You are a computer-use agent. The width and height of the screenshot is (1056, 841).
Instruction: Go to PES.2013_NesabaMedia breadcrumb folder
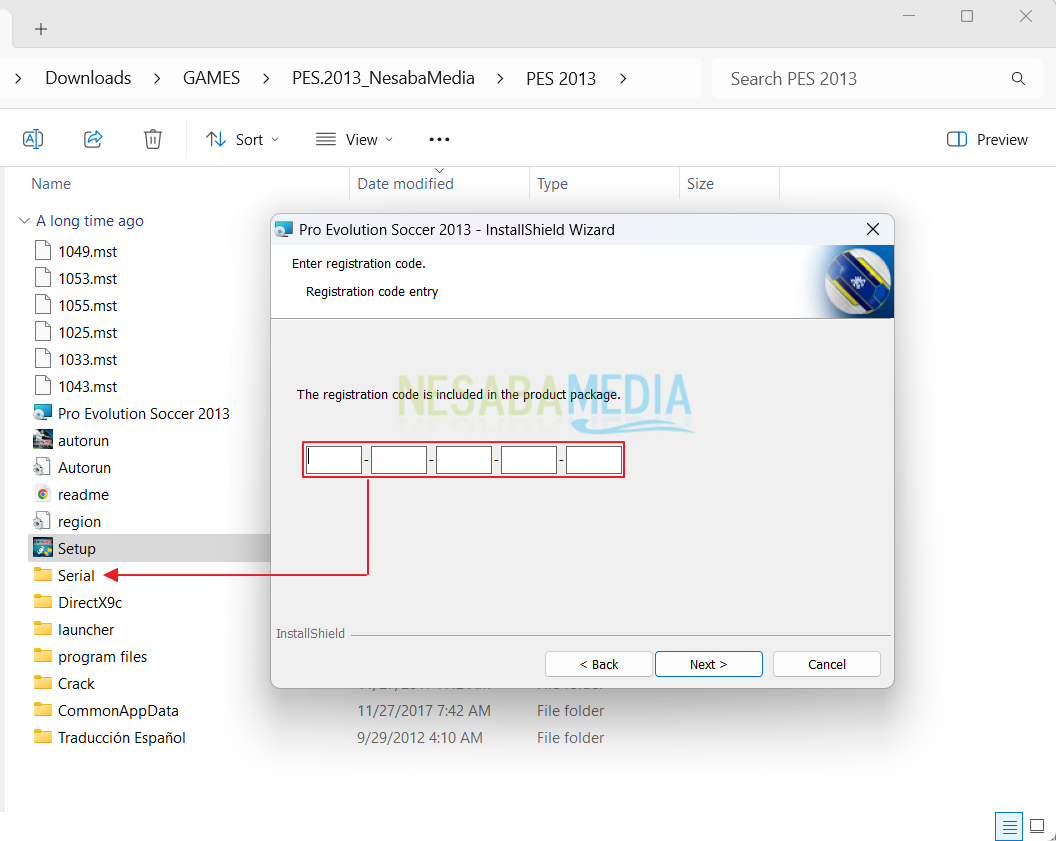(383, 78)
